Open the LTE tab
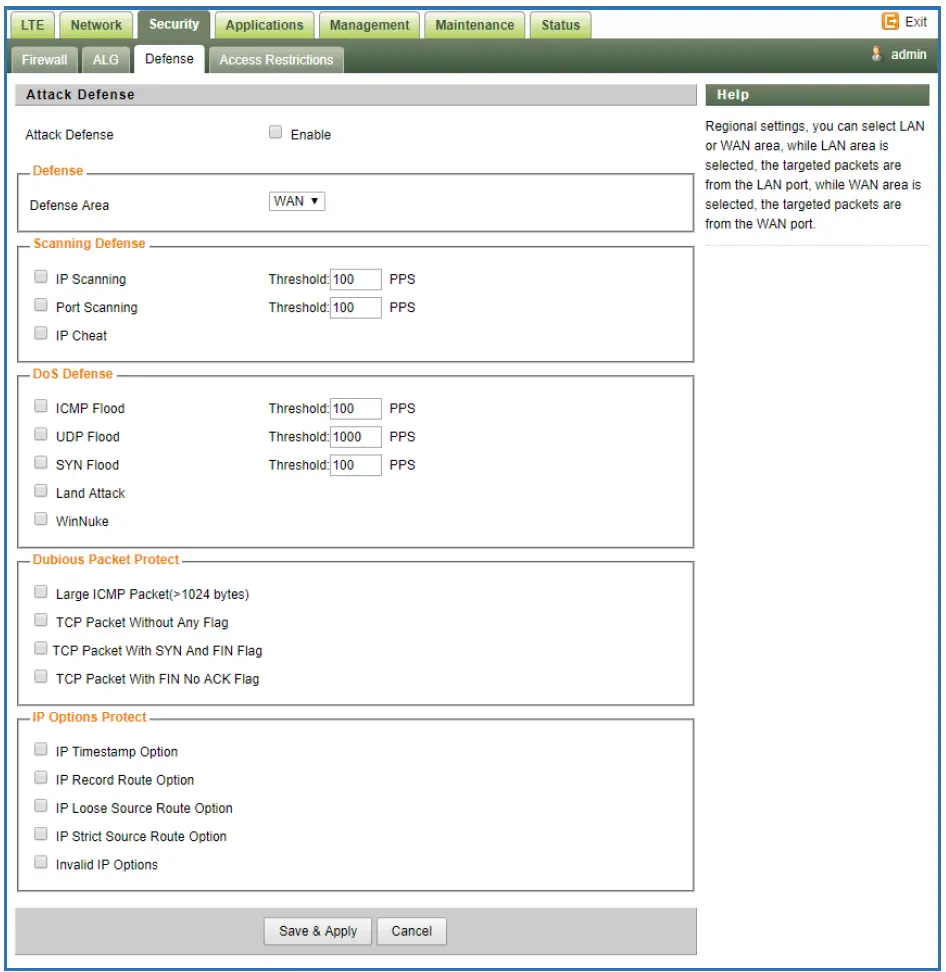This screenshot has width=946, height=972. [x=32, y=25]
